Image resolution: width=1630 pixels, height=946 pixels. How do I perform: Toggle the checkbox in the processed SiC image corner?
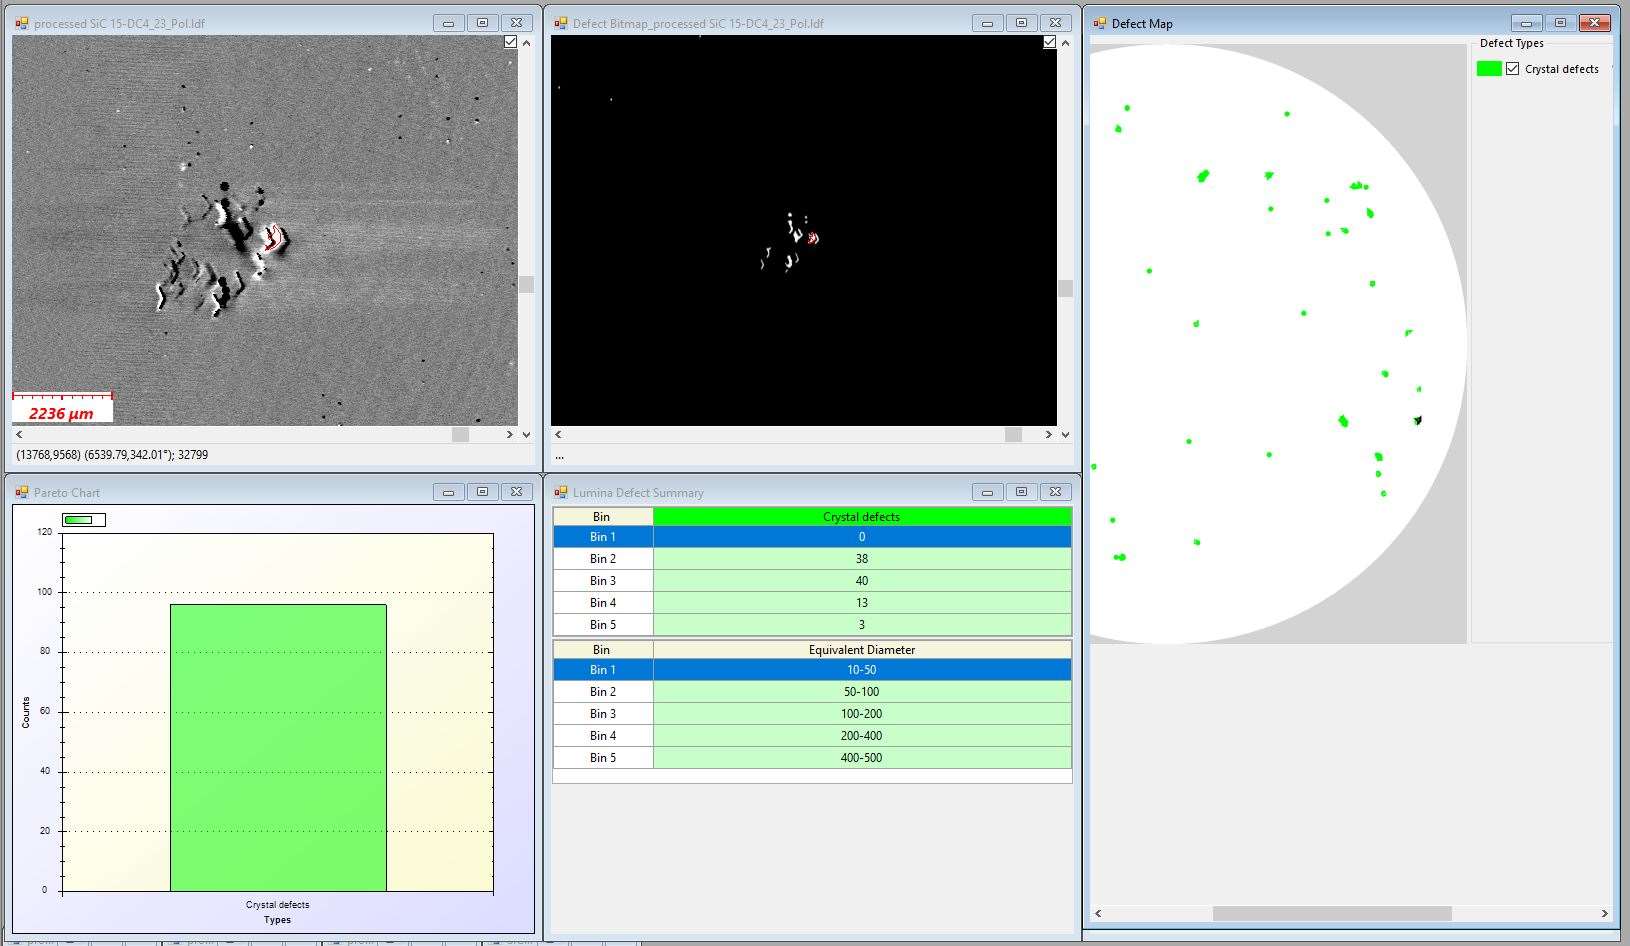(511, 42)
